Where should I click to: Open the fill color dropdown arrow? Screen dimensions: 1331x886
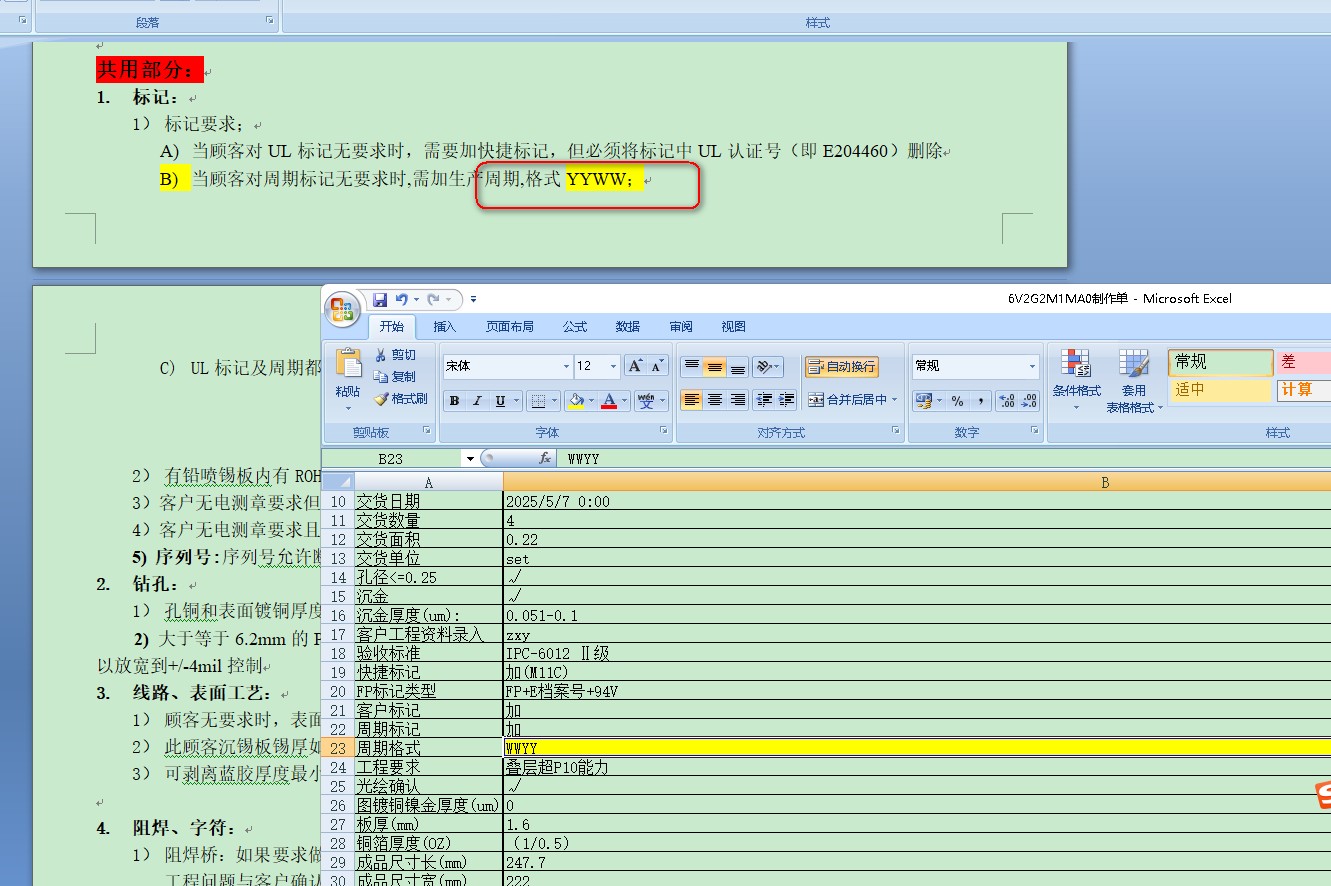[590, 401]
